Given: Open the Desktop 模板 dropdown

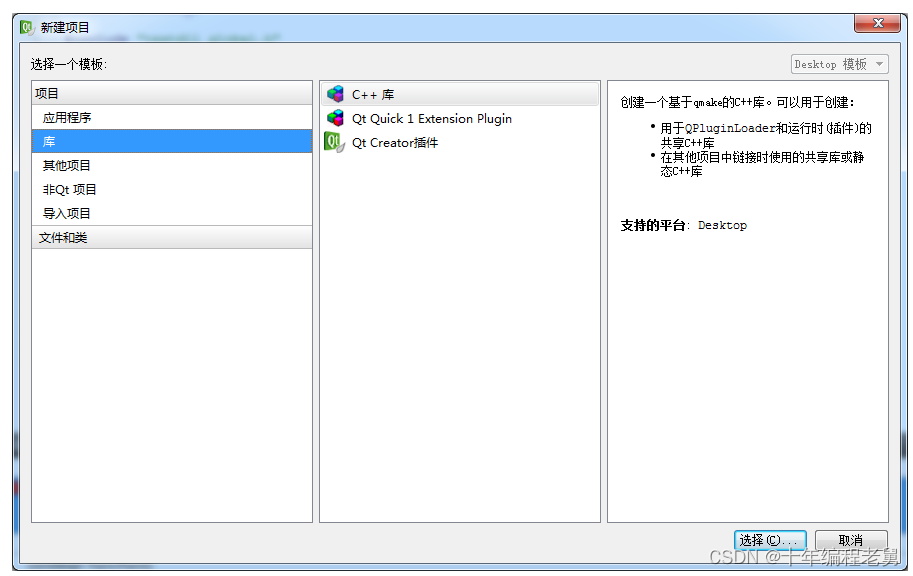Looking at the screenshot, I should (838, 63).
